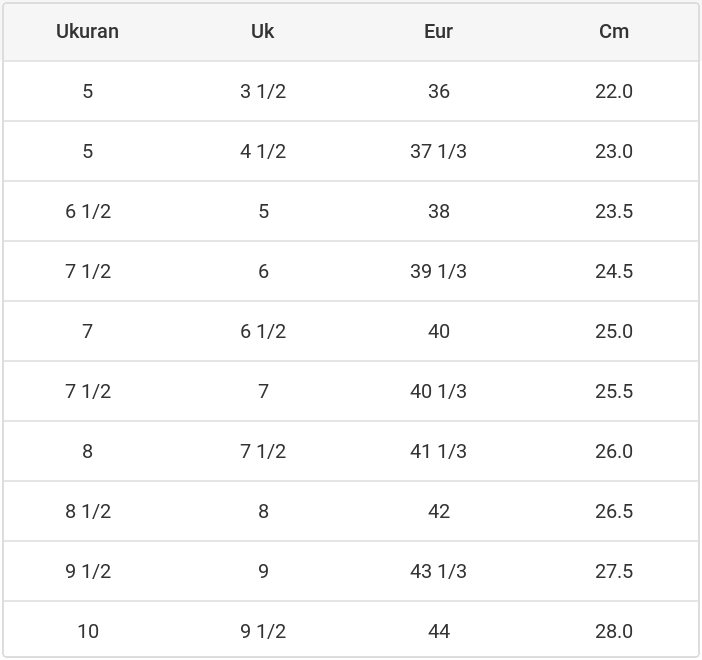Click the 22.0 cm cell
The width and height of the screenshot is (702, 660).
click(x=614, y=91)
